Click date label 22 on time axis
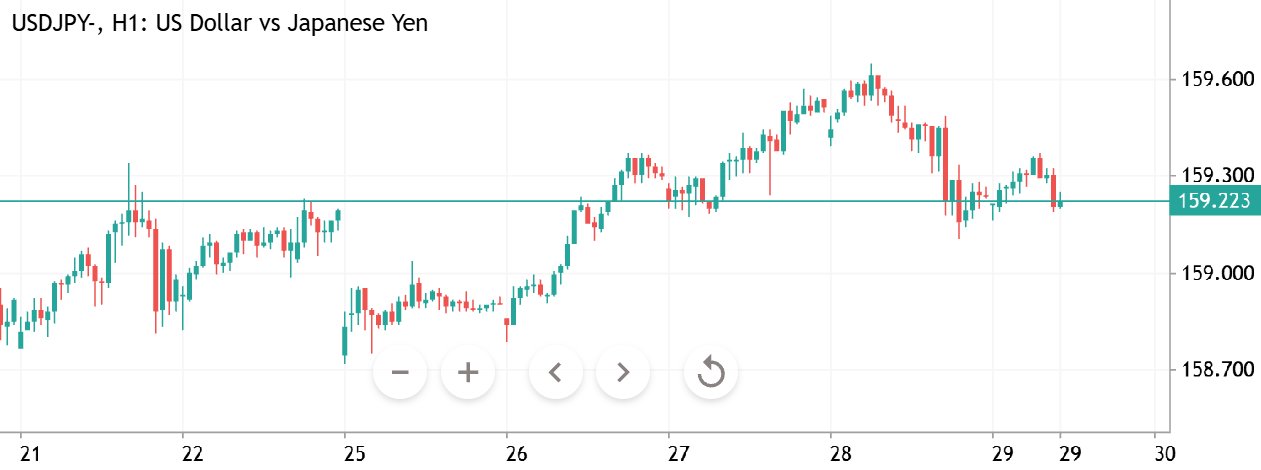Viewport: 1261px width, 470px height. pyautogui.click(x=193, y=454)
